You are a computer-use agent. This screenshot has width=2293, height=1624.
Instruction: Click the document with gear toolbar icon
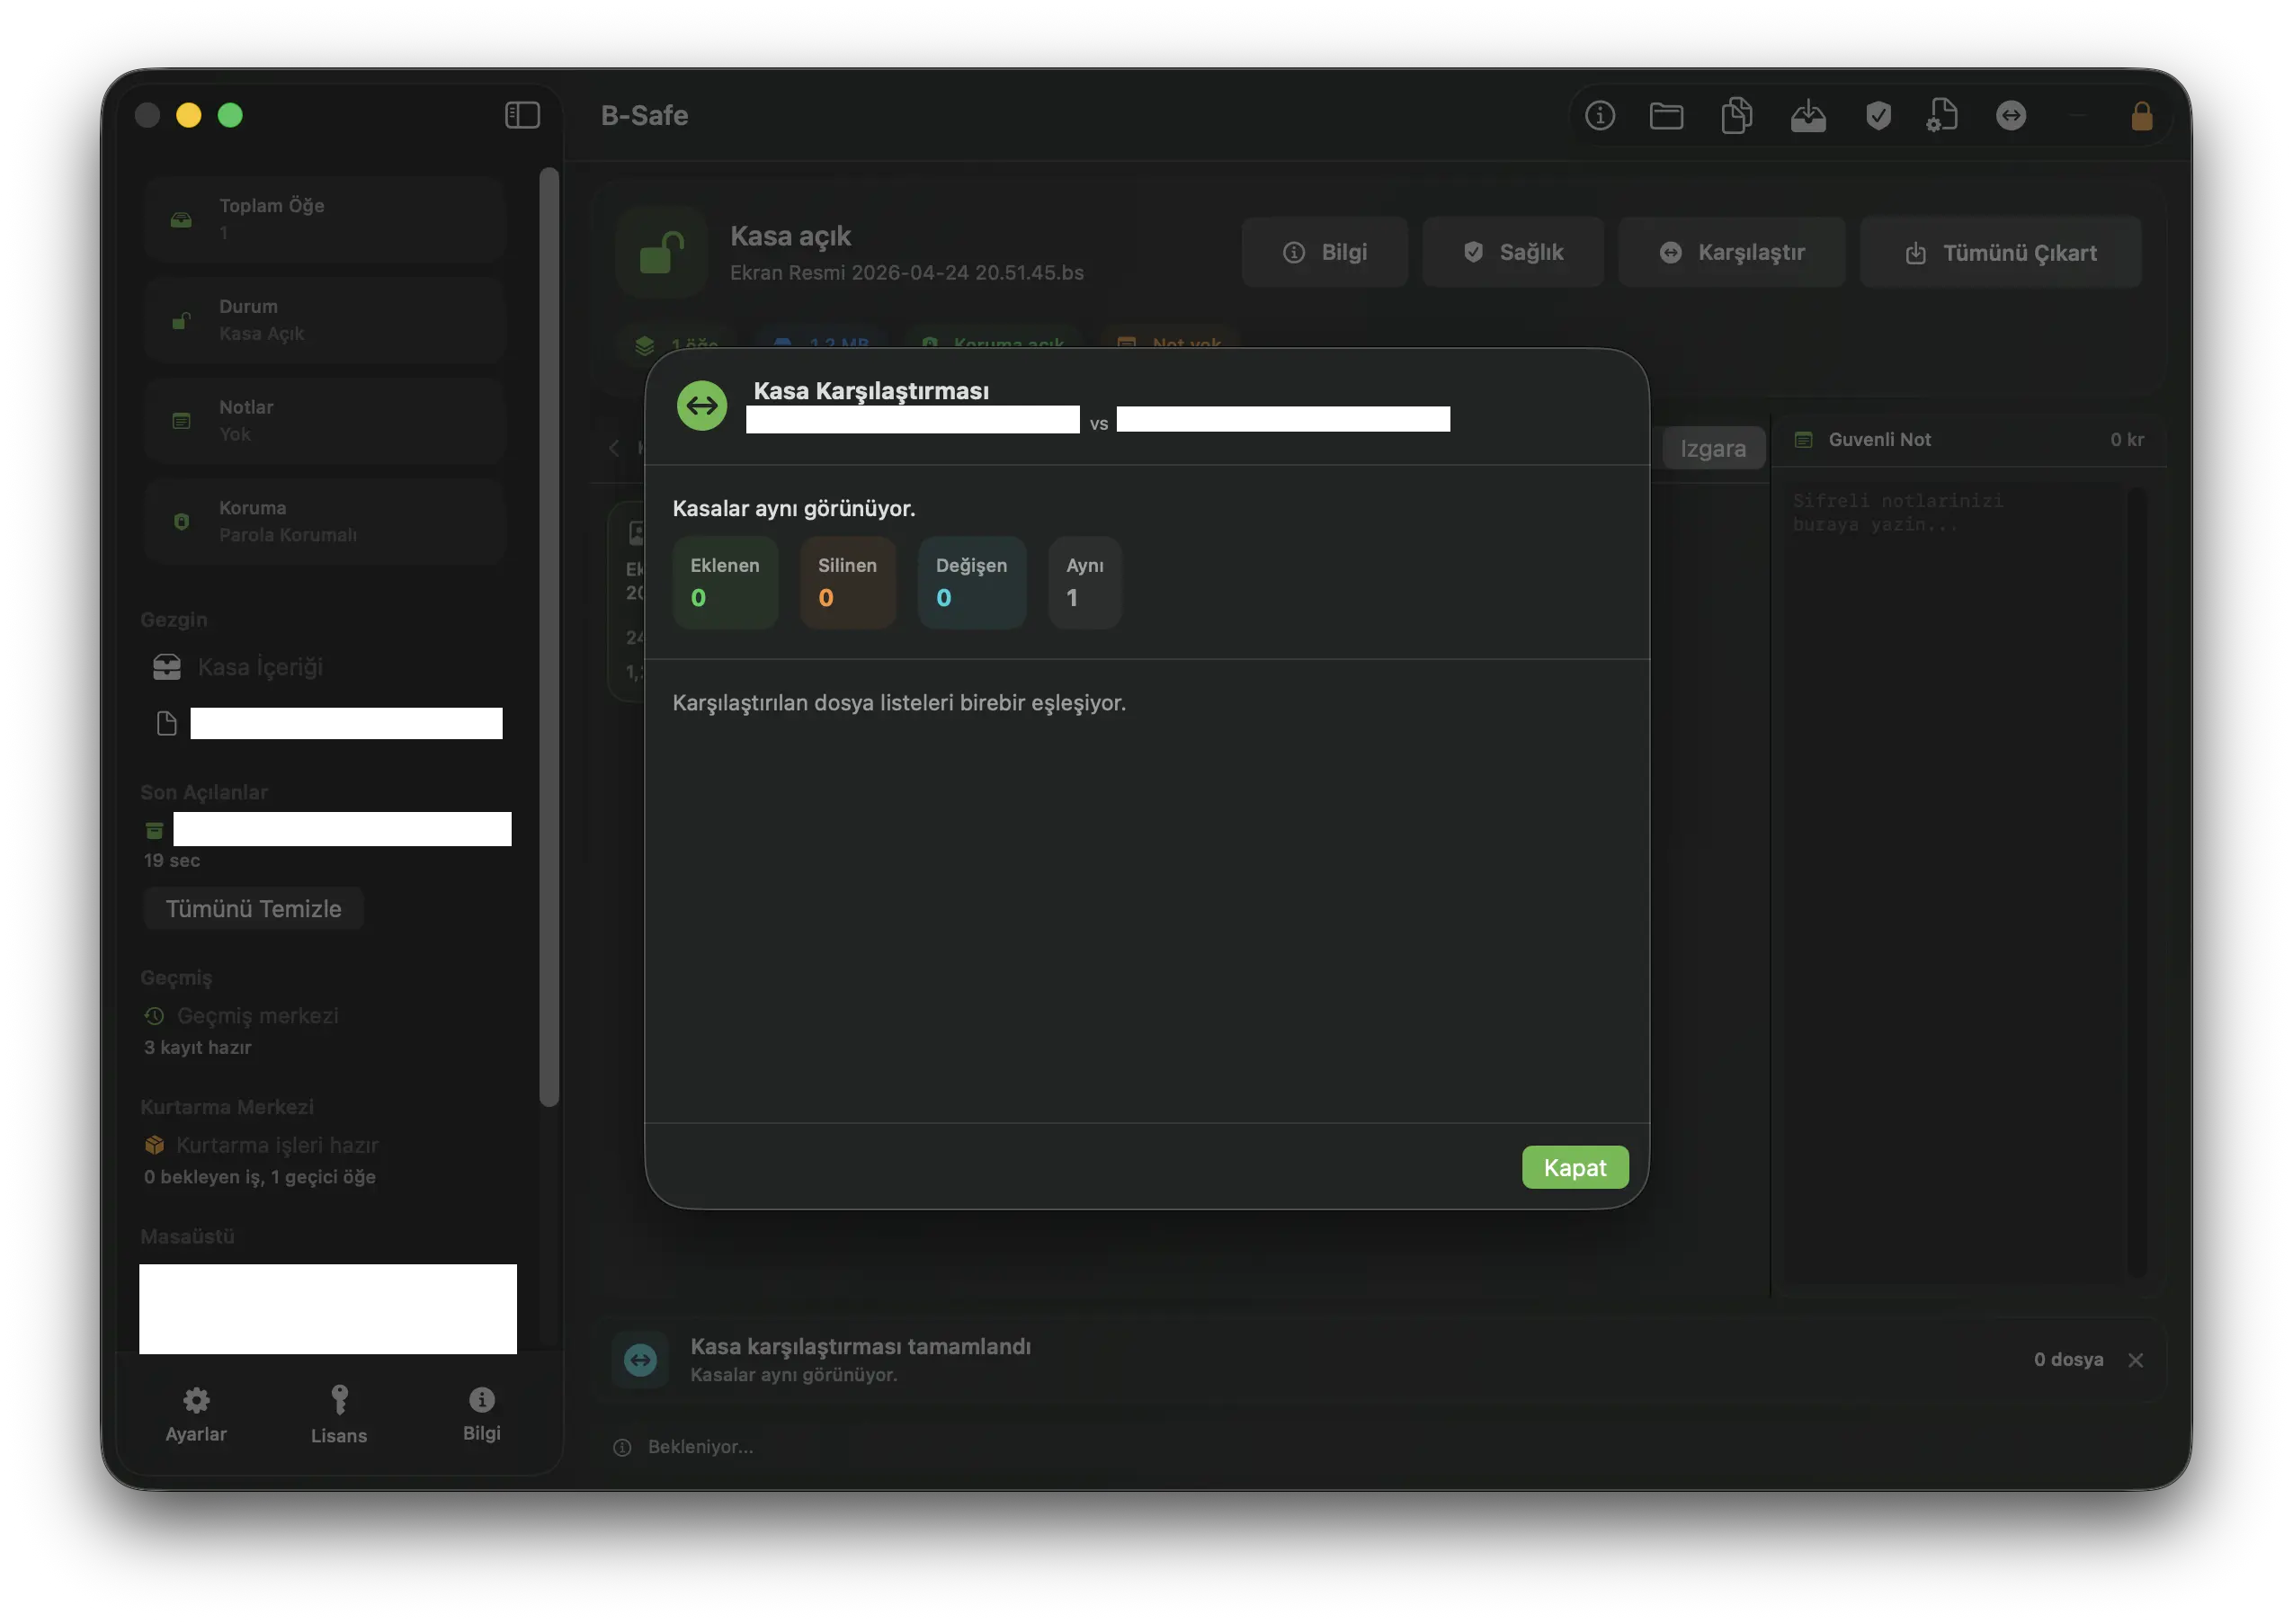click(x=1942, y=116)
